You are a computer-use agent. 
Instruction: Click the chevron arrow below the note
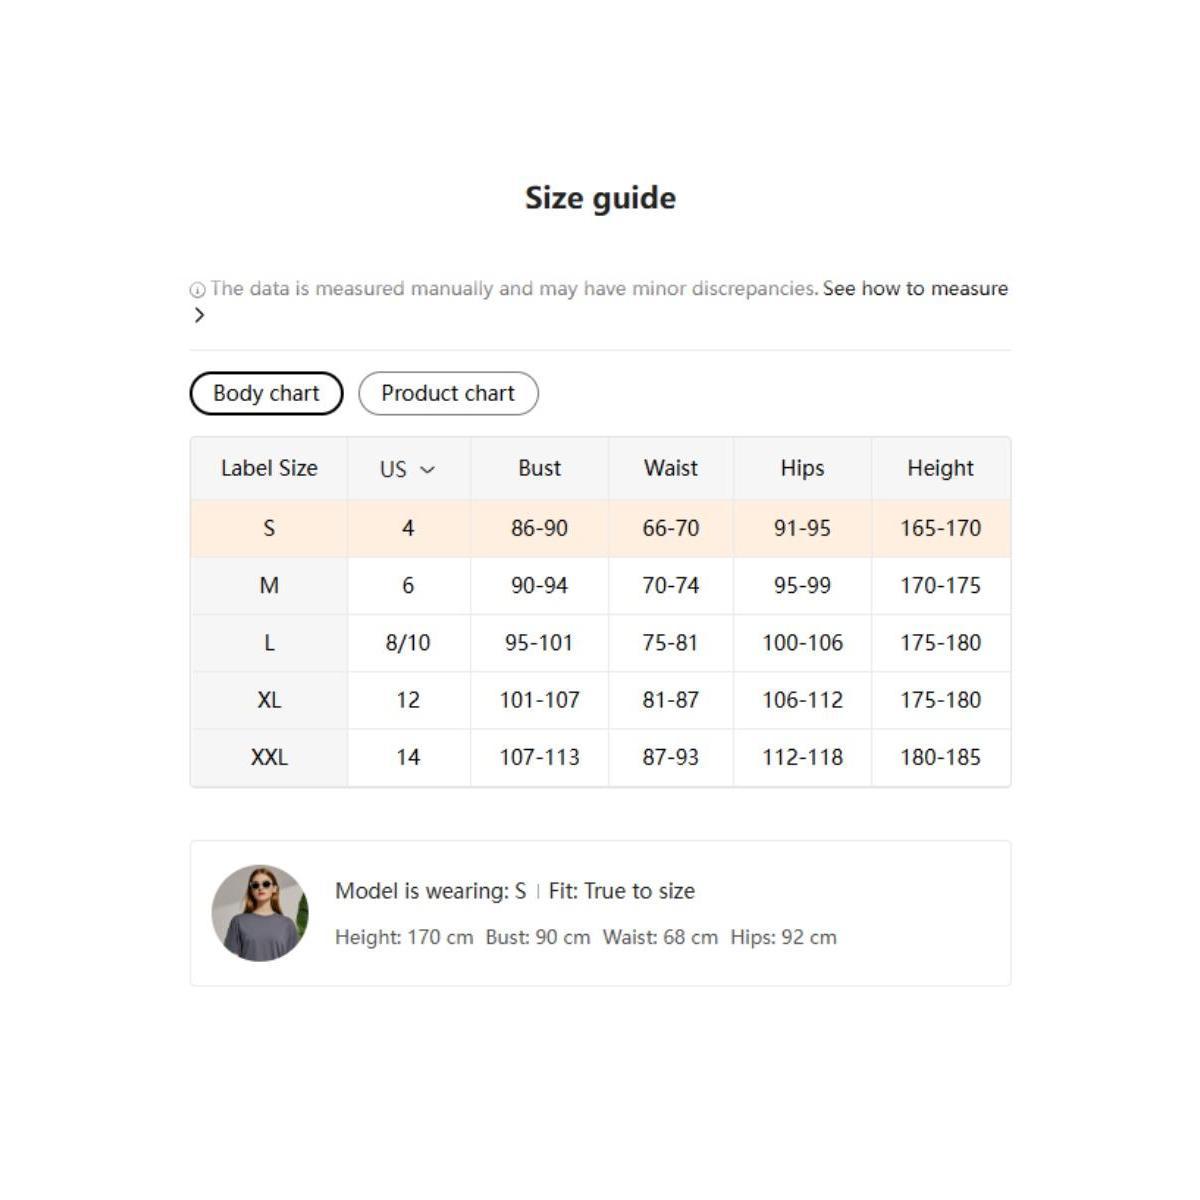[x=199, y=315]
